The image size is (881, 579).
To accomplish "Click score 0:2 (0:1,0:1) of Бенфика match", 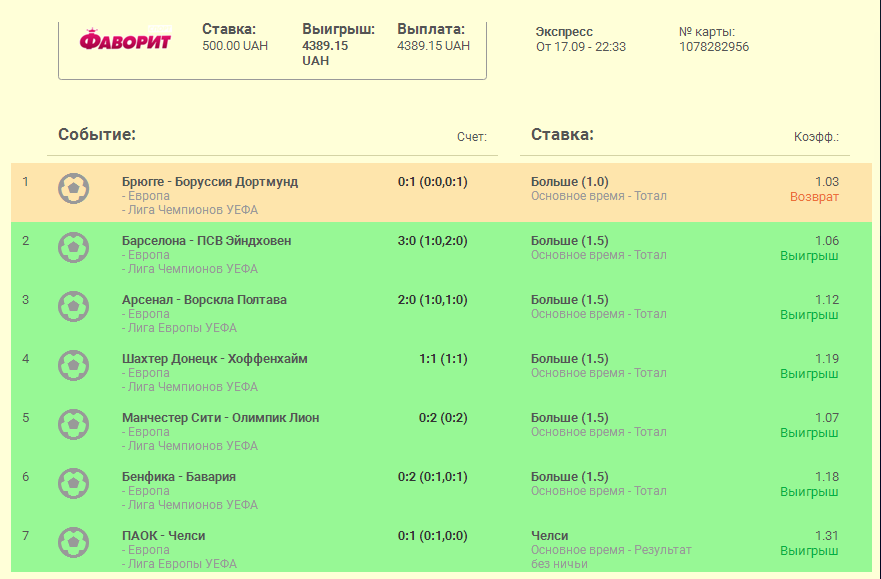I will coord(433,477).
